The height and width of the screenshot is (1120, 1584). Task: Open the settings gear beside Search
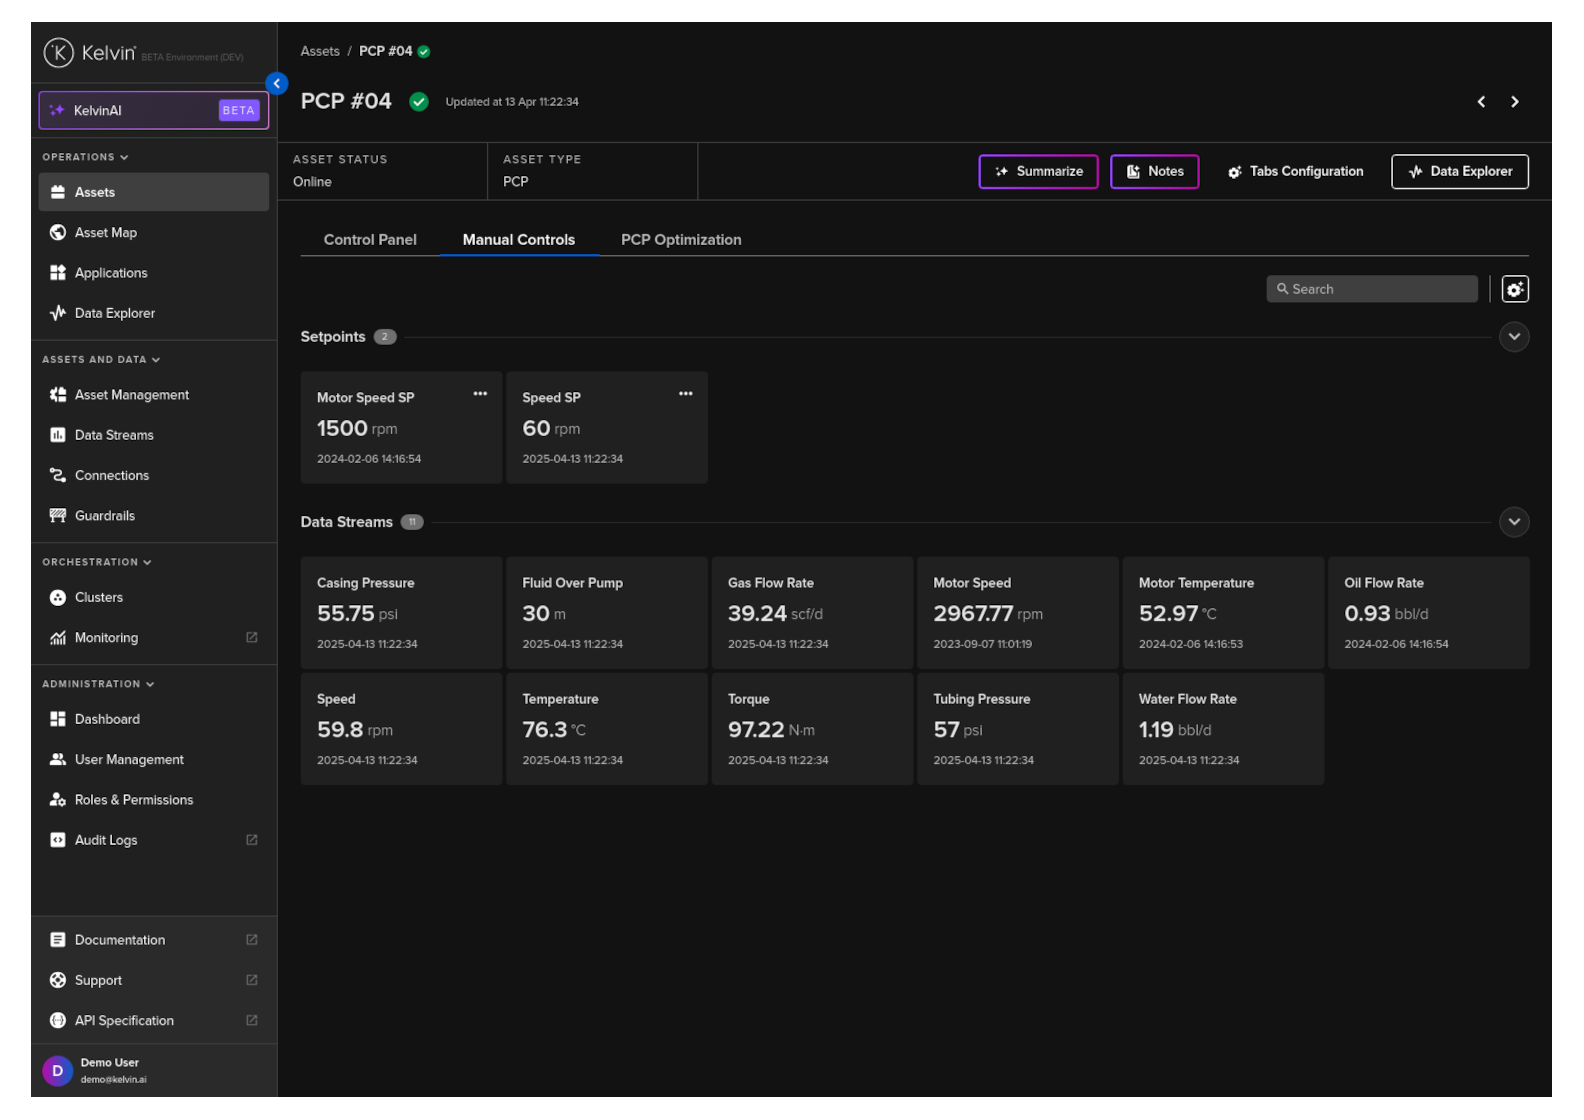[1514, 289]
